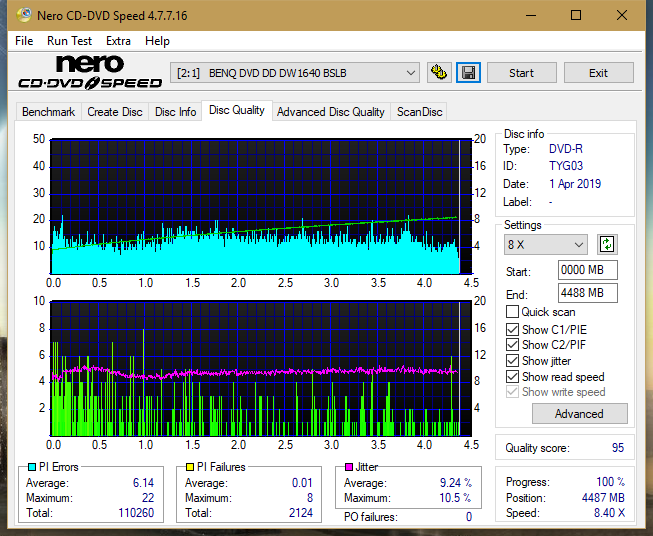Click the Start button
653x536 pixels.
coord(521,73)
